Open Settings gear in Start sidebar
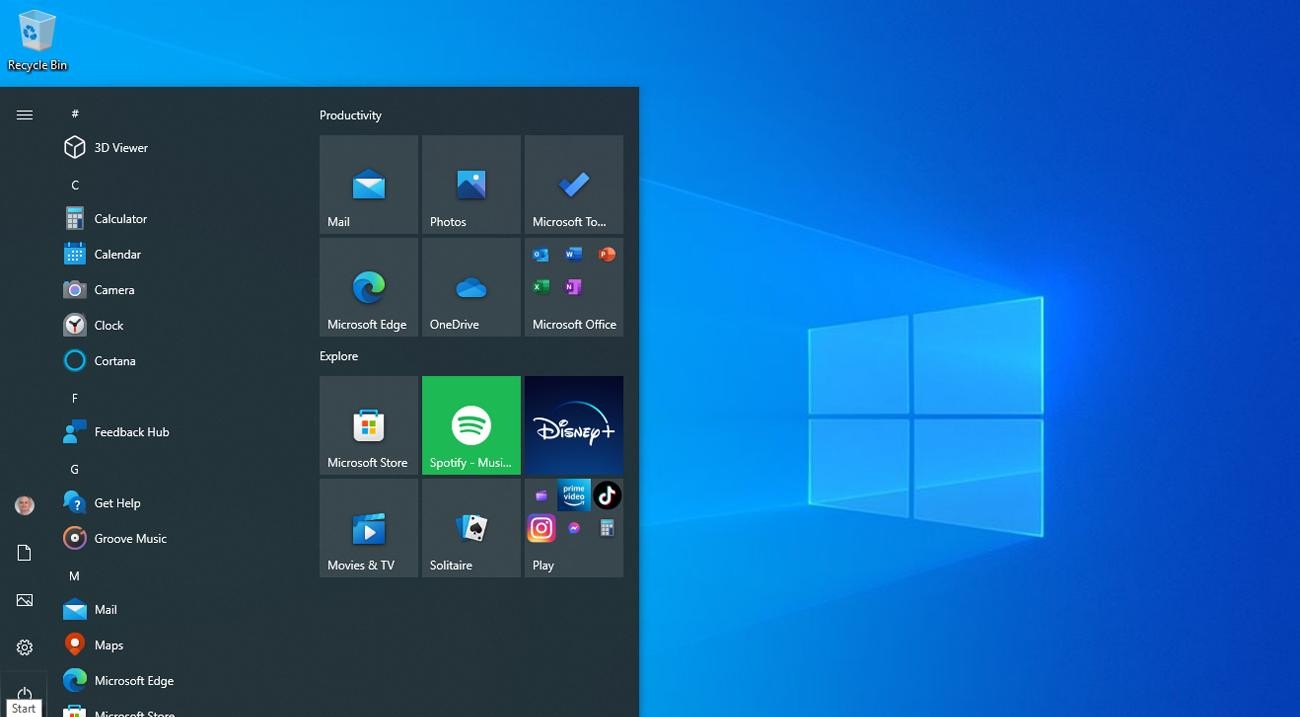The height and width of the screenshot is (717, 1300). coord(24,648)
